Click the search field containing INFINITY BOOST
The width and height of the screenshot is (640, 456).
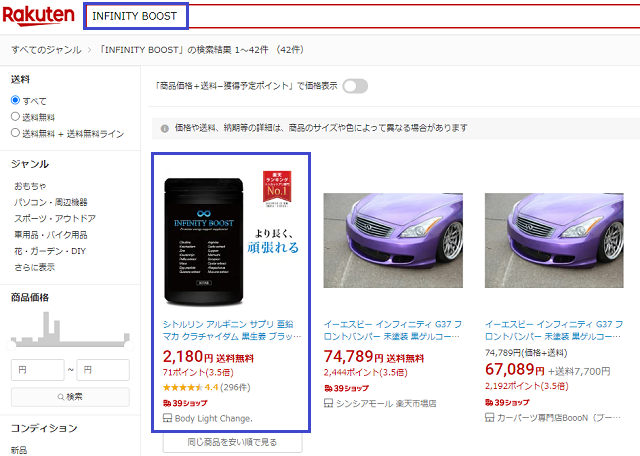(362, 16)
